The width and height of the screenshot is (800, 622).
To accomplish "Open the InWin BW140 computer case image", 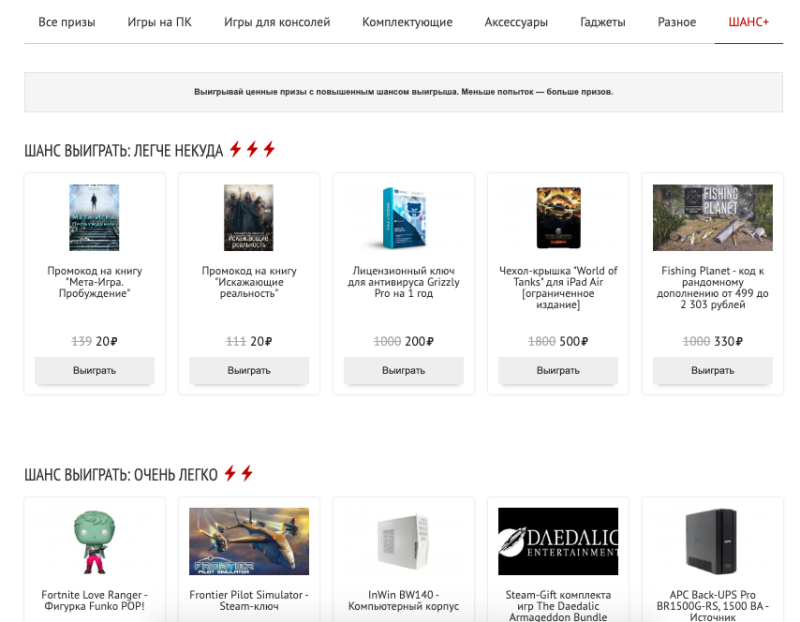I will click(x=404, y=541).
